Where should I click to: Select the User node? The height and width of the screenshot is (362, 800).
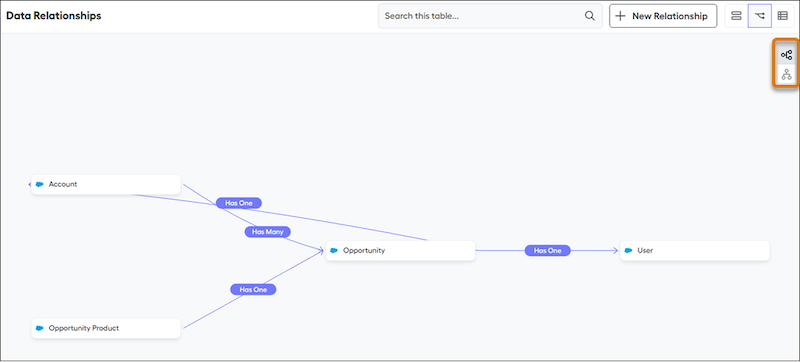694,251
